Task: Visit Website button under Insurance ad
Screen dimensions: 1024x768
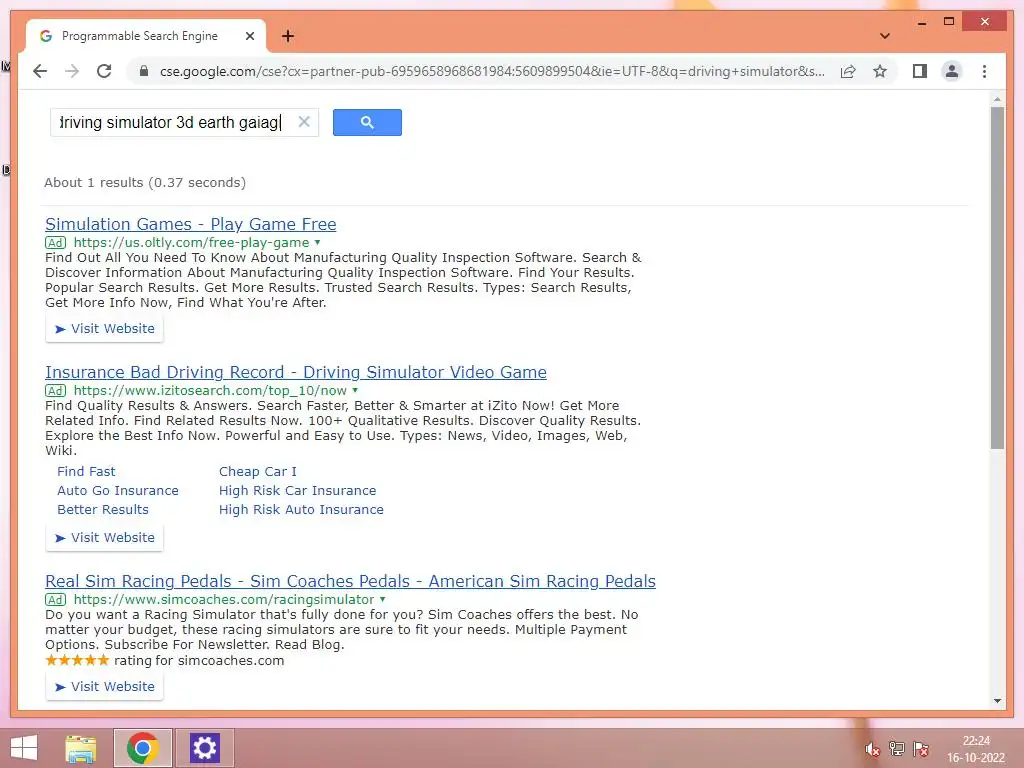Action: (104, 537)
